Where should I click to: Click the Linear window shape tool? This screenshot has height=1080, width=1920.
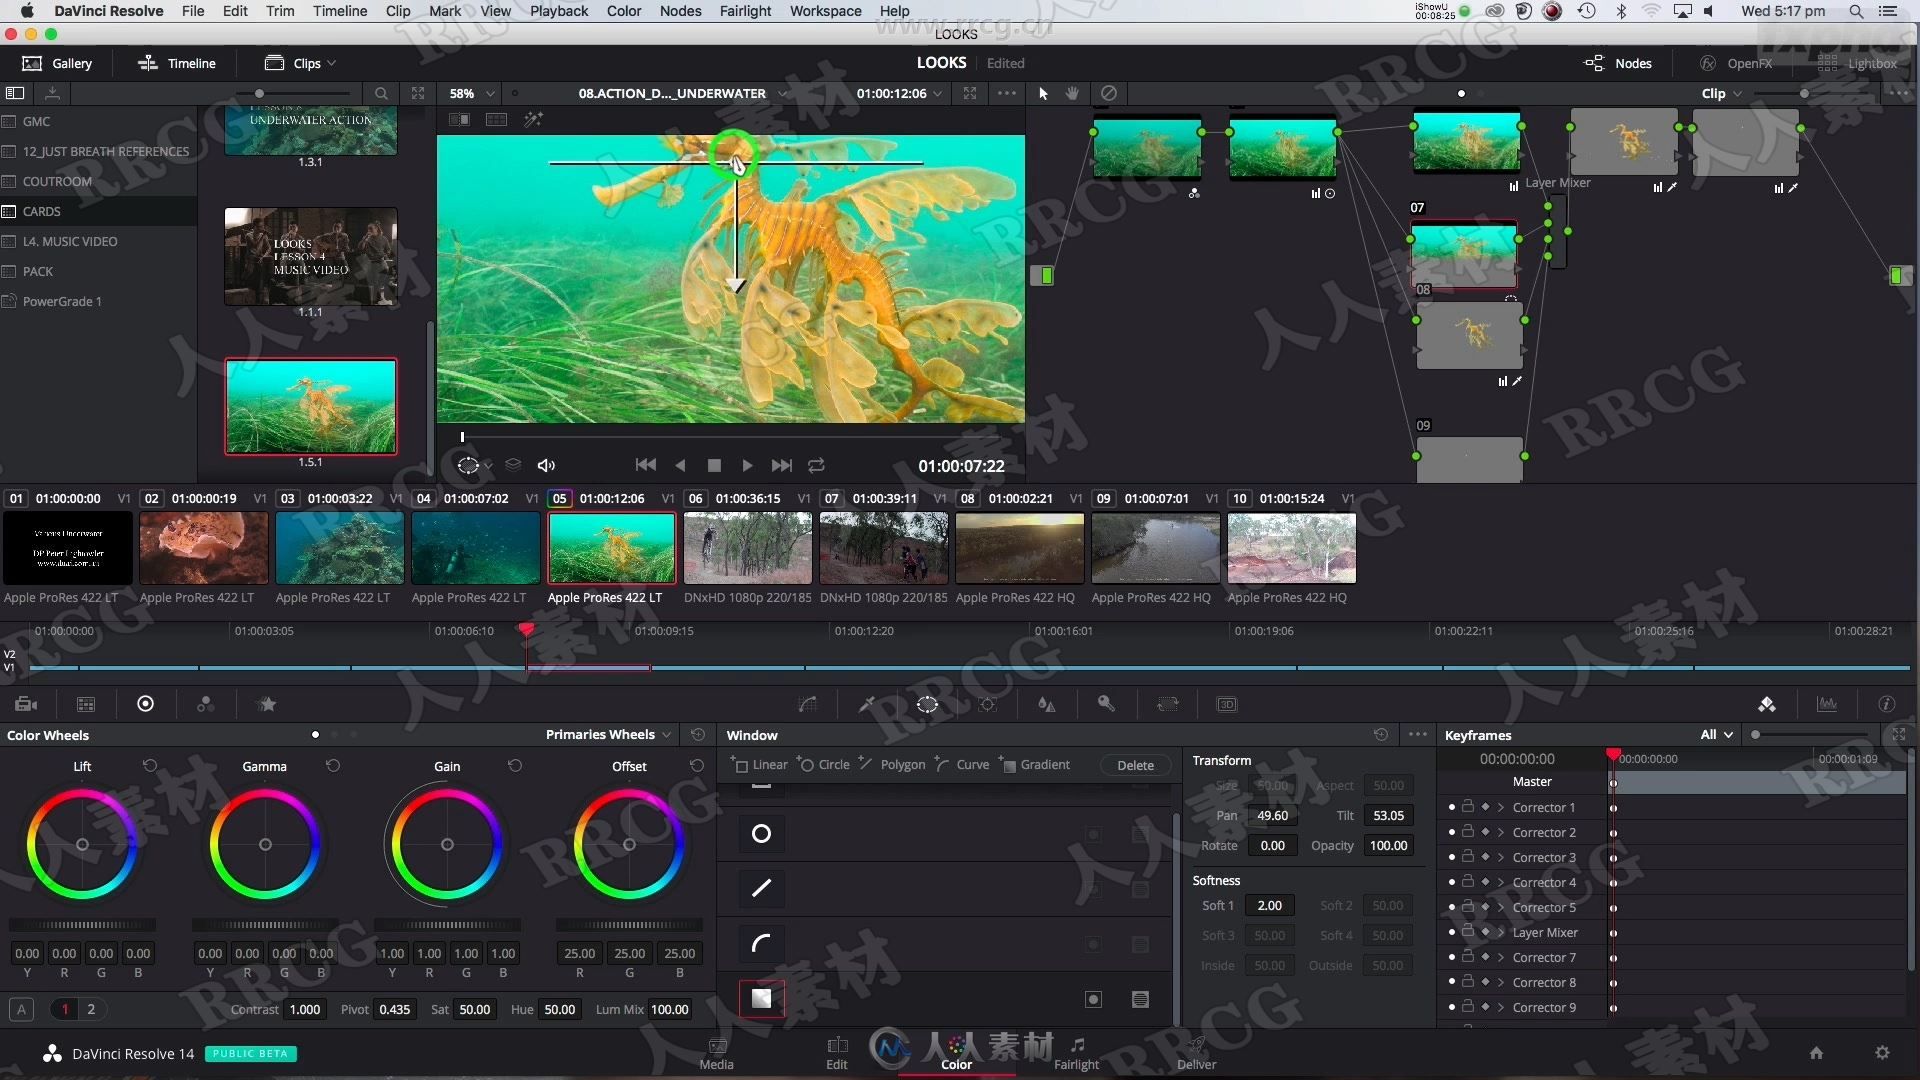761,765
